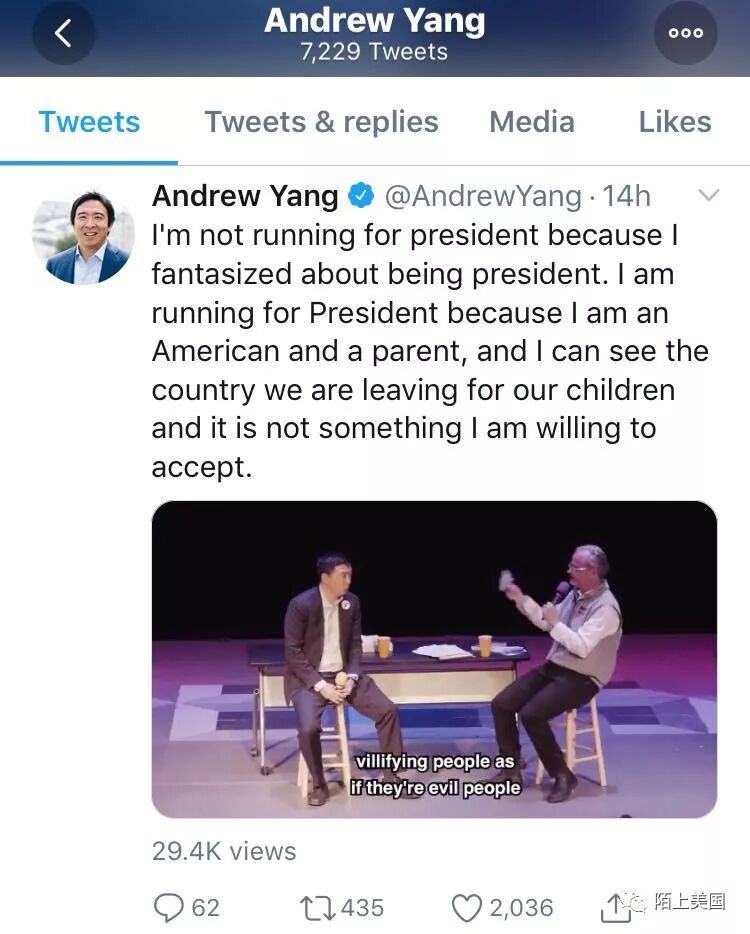Expand the tweet options chevron
The image size is (750, 934).
coord(708,196)
